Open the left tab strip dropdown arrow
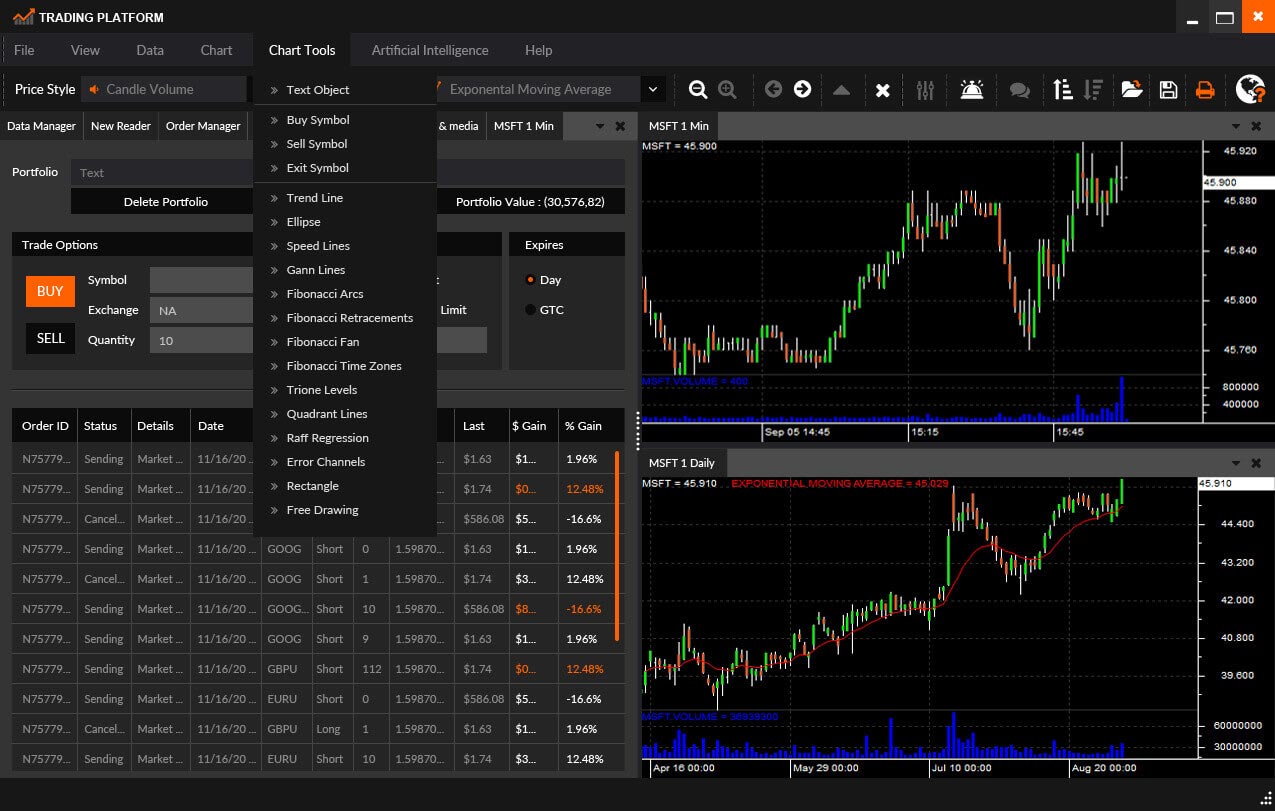 (600, 126)
